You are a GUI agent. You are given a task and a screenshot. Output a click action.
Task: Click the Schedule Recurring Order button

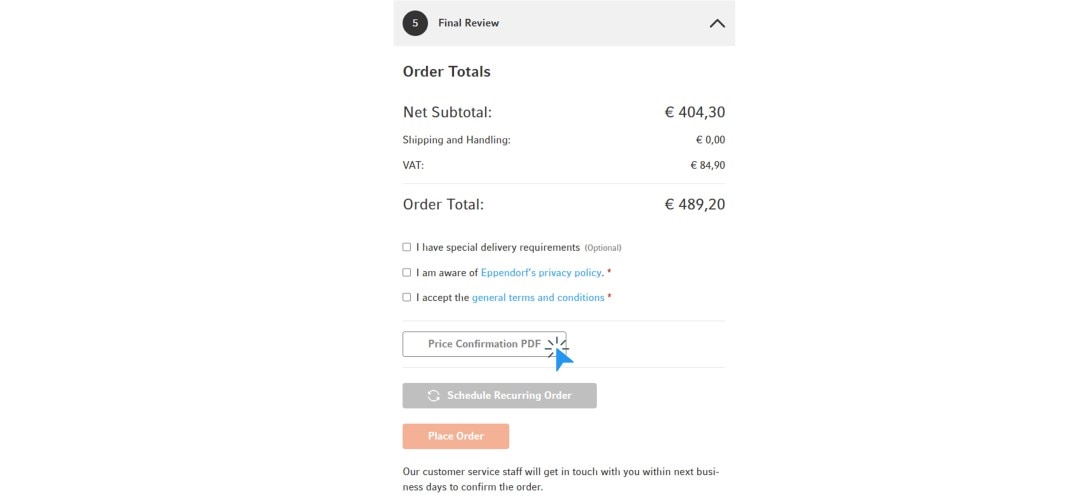point(499,396)
